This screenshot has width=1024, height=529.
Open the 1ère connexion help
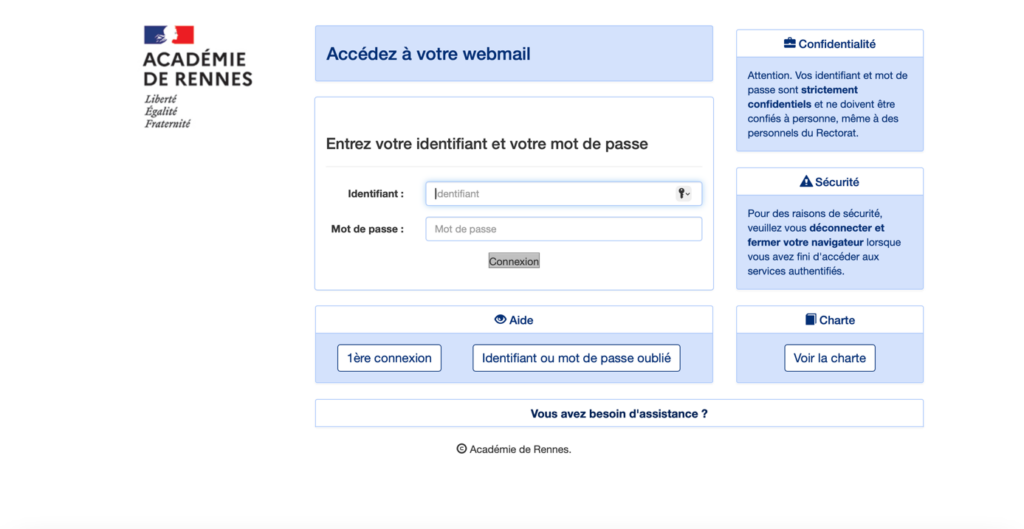389,358
